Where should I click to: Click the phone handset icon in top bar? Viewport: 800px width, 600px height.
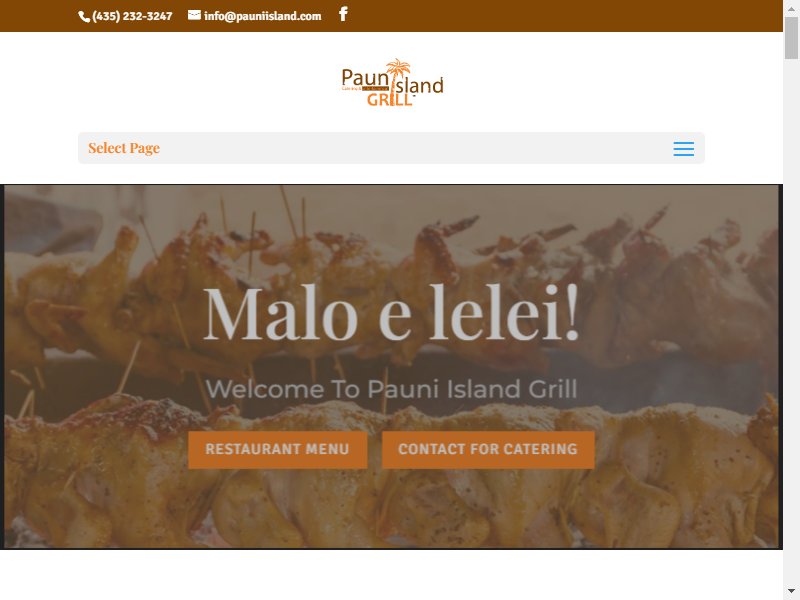84,17
